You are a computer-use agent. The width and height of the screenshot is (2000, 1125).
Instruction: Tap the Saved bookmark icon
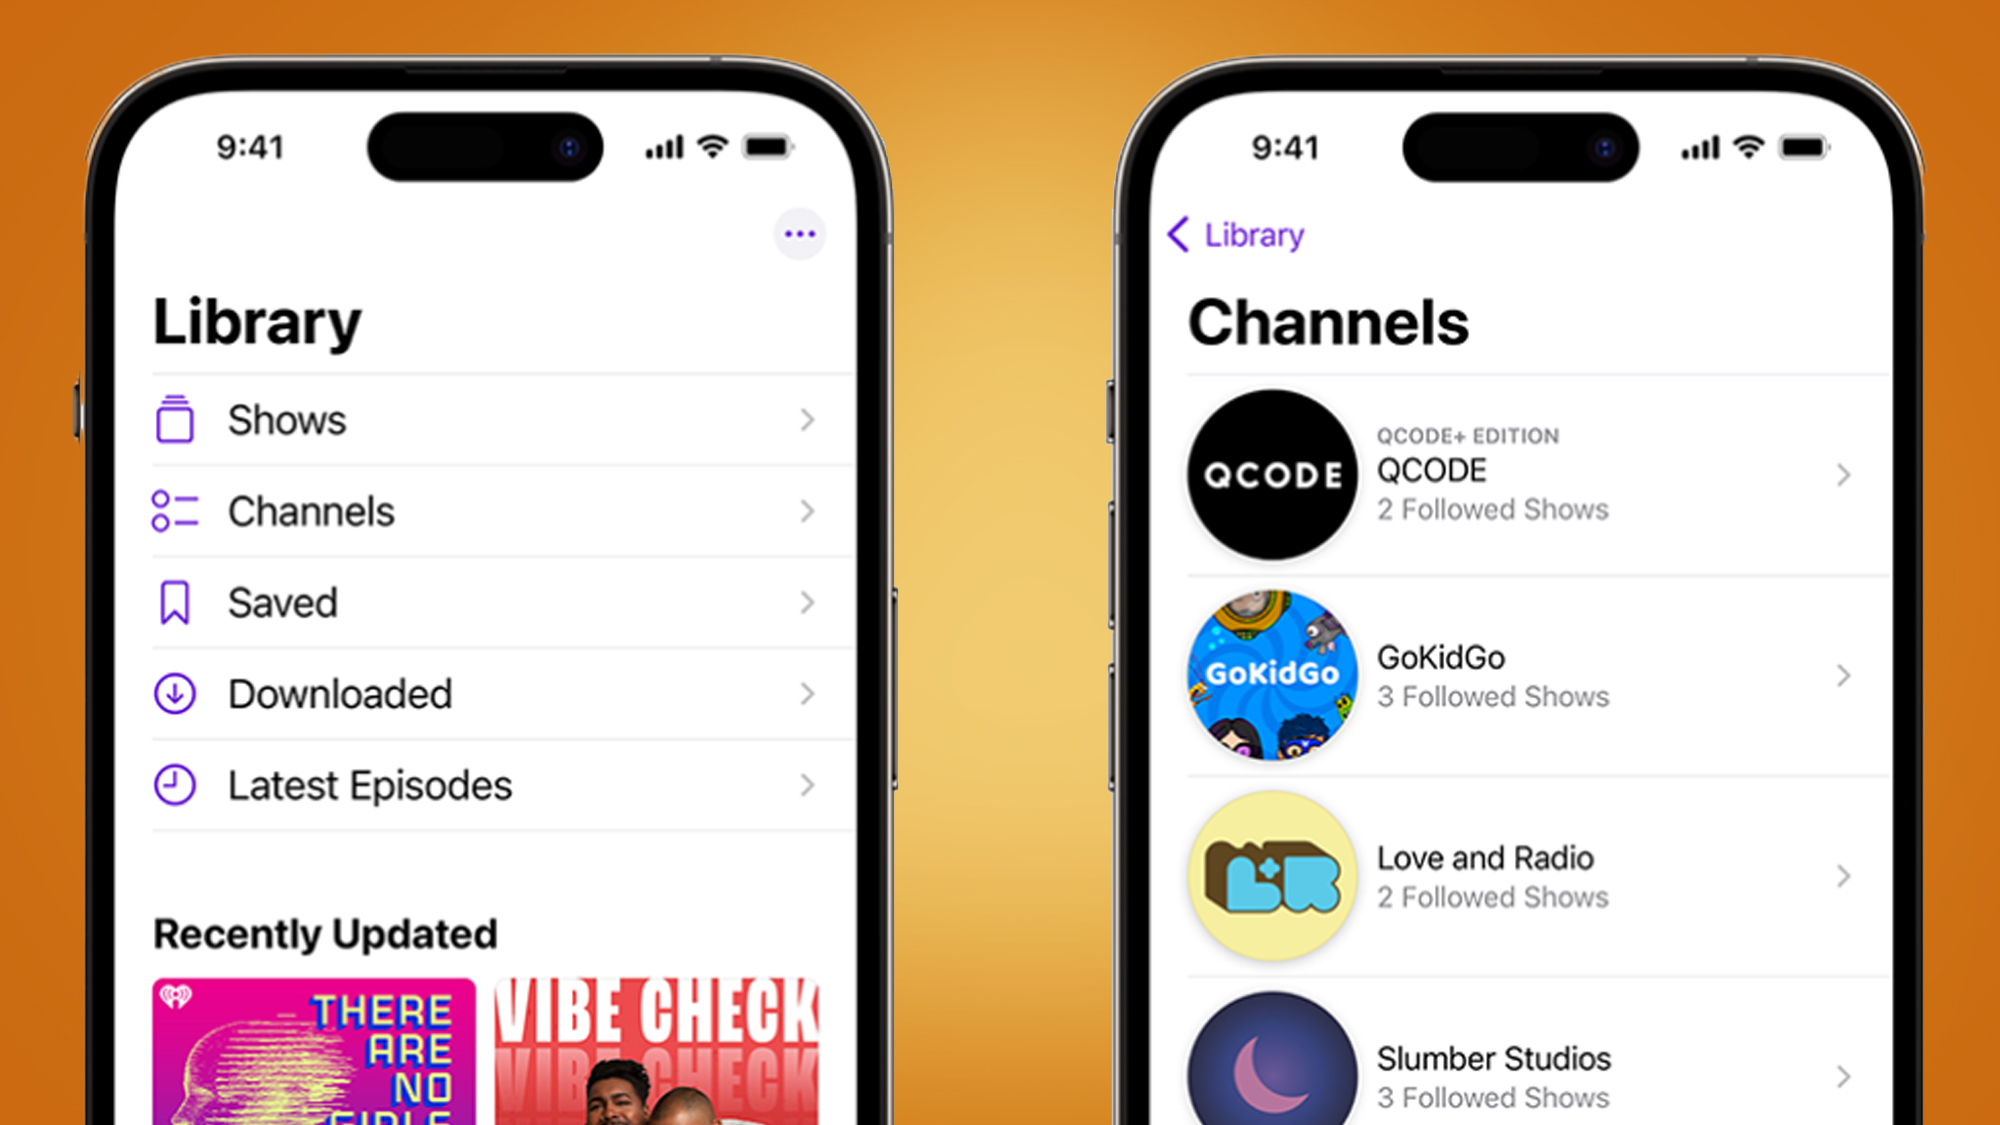click(180, 604)
